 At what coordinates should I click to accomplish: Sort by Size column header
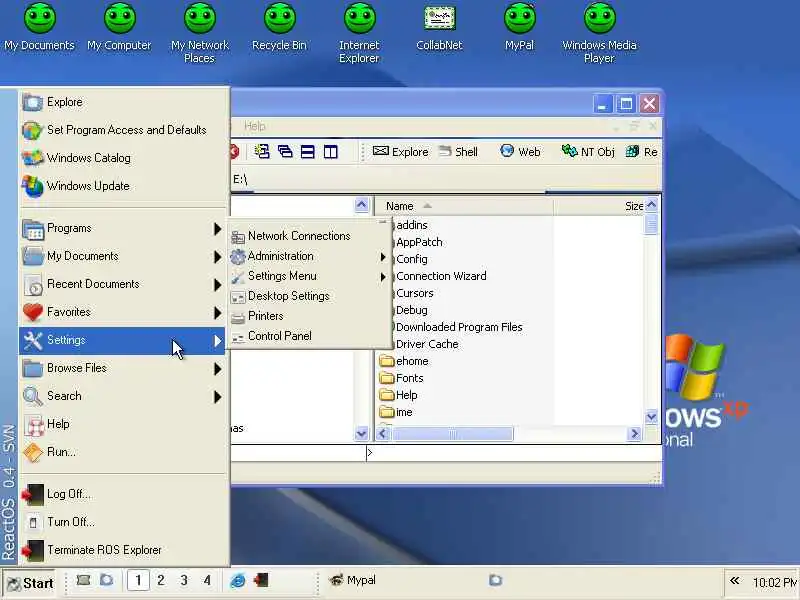coord(599,206)
